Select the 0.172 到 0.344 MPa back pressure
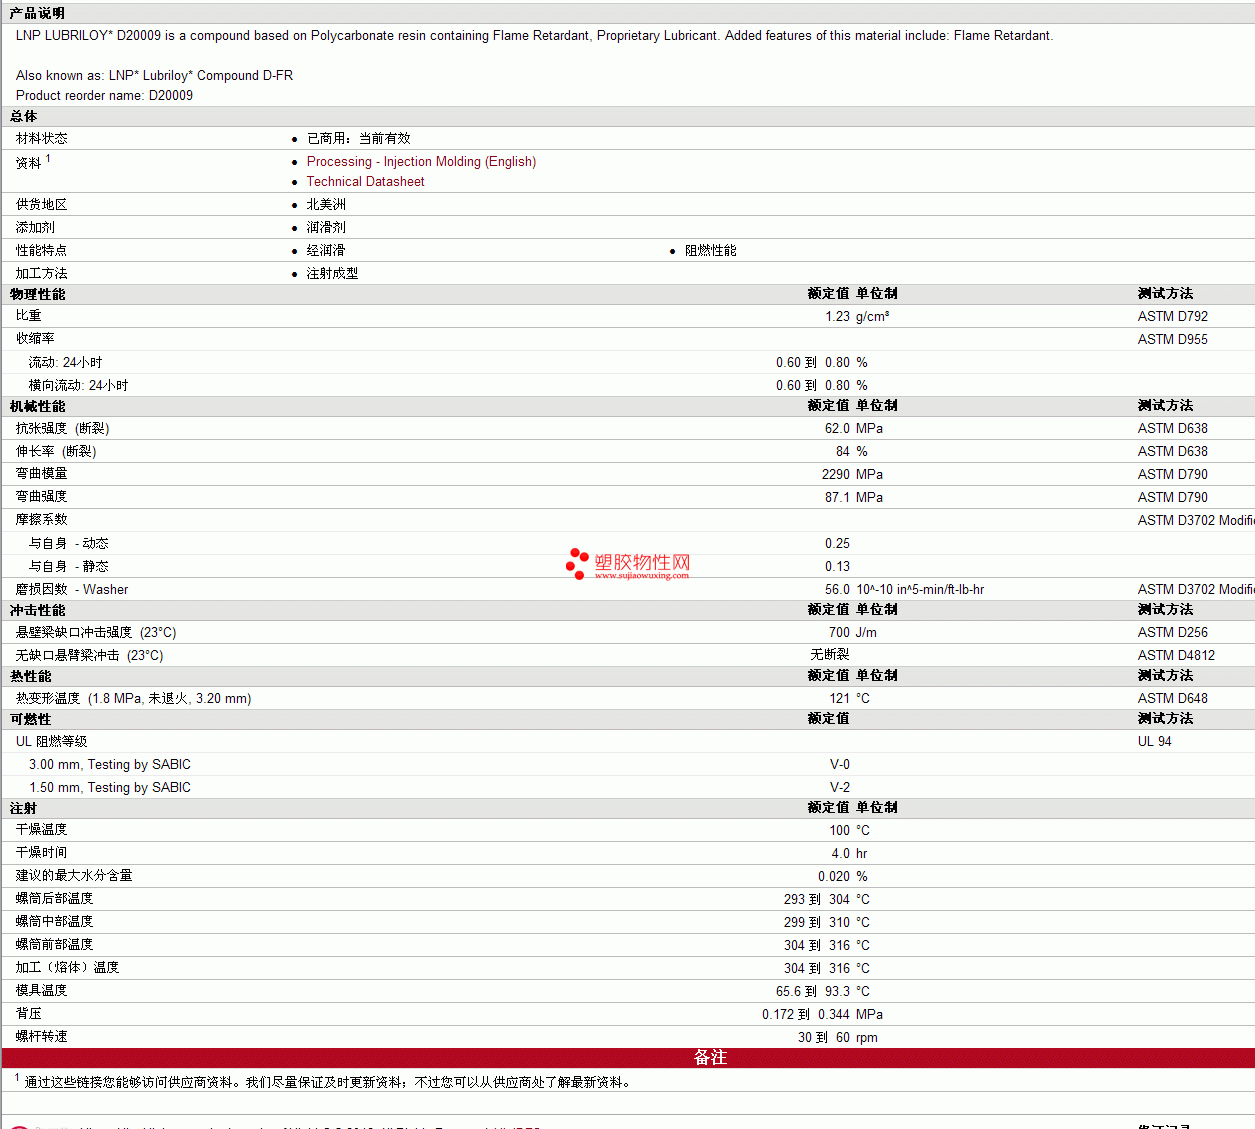This screenshot has width=1255, height=1129. click(822, 1015)
